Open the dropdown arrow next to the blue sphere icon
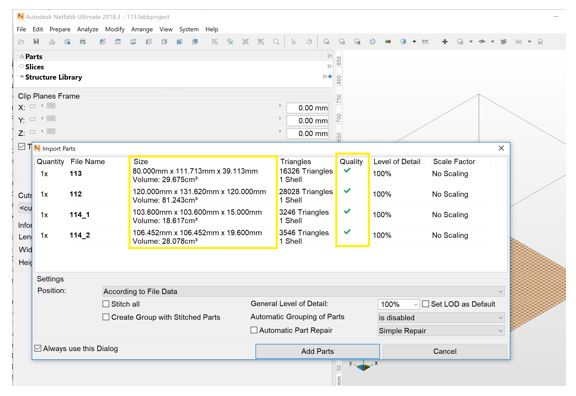576x396 pixels. [x=414, y=42]
